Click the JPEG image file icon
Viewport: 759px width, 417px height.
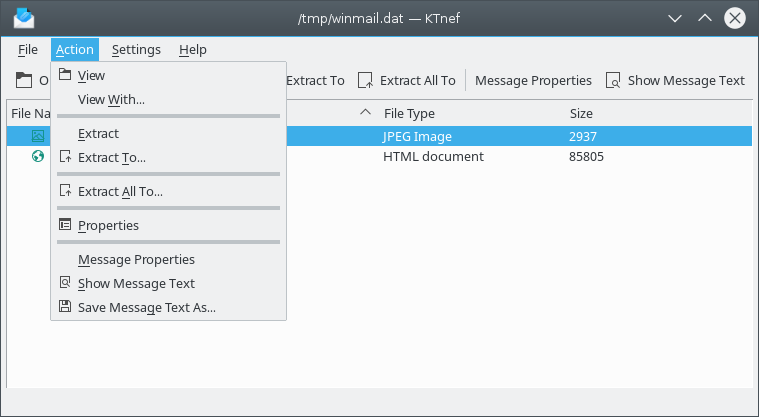(38, 136)
